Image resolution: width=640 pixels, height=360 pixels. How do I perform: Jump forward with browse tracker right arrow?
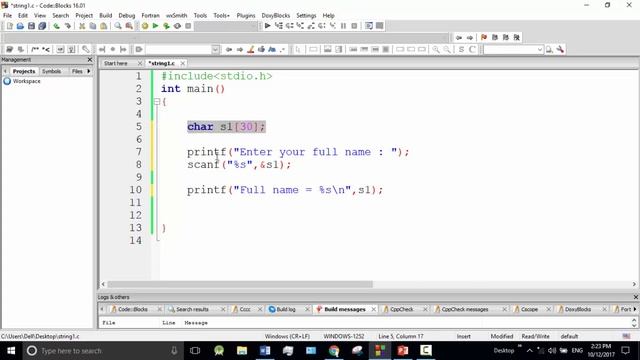[470, 38]
